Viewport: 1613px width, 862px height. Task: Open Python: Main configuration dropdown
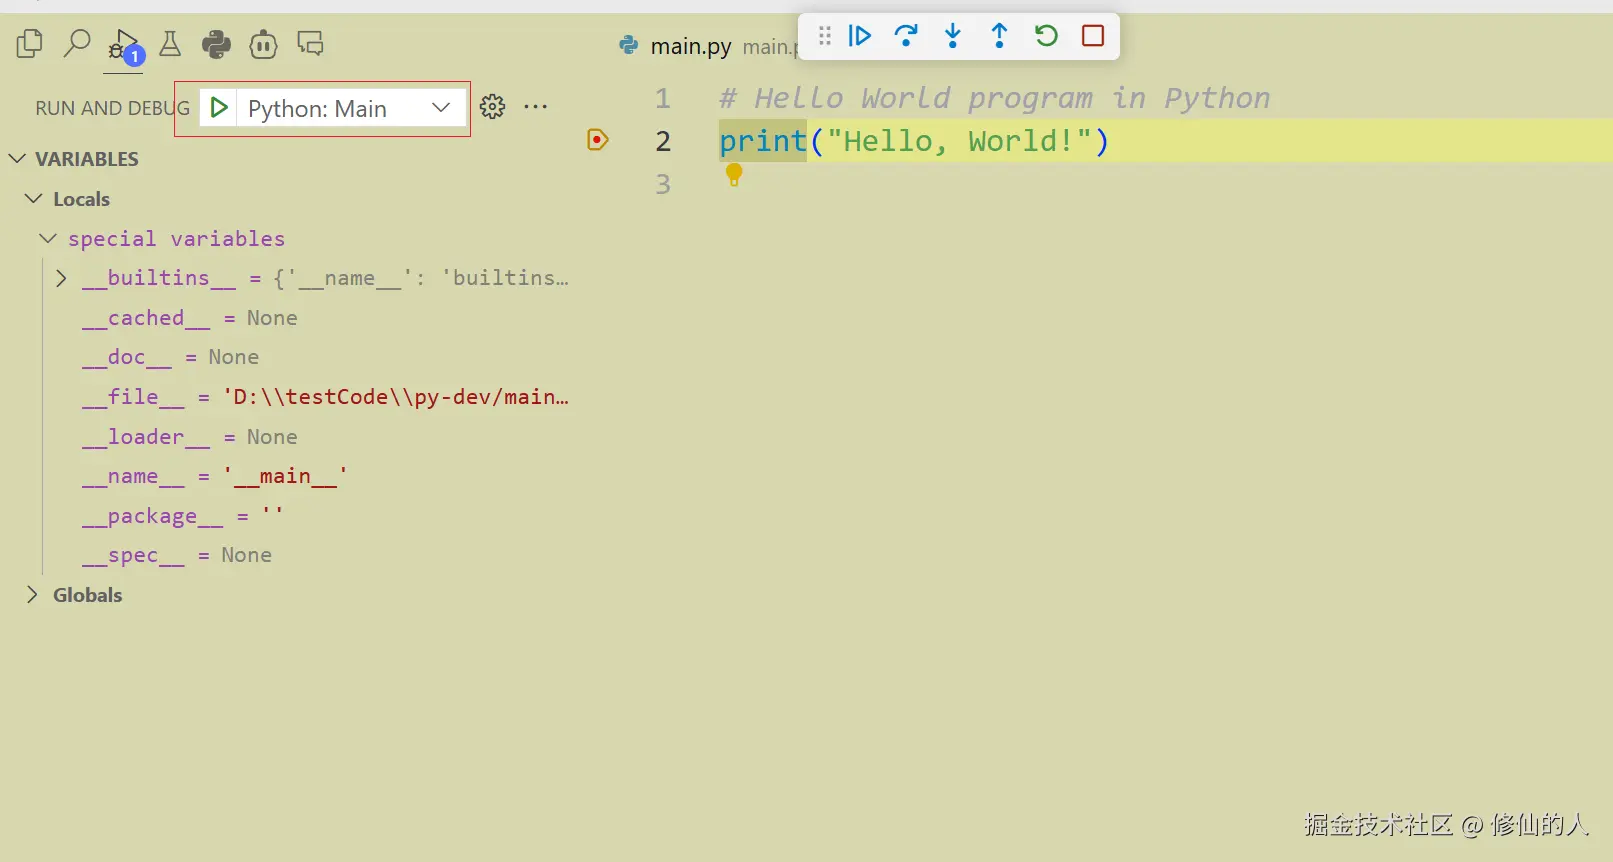350,108
